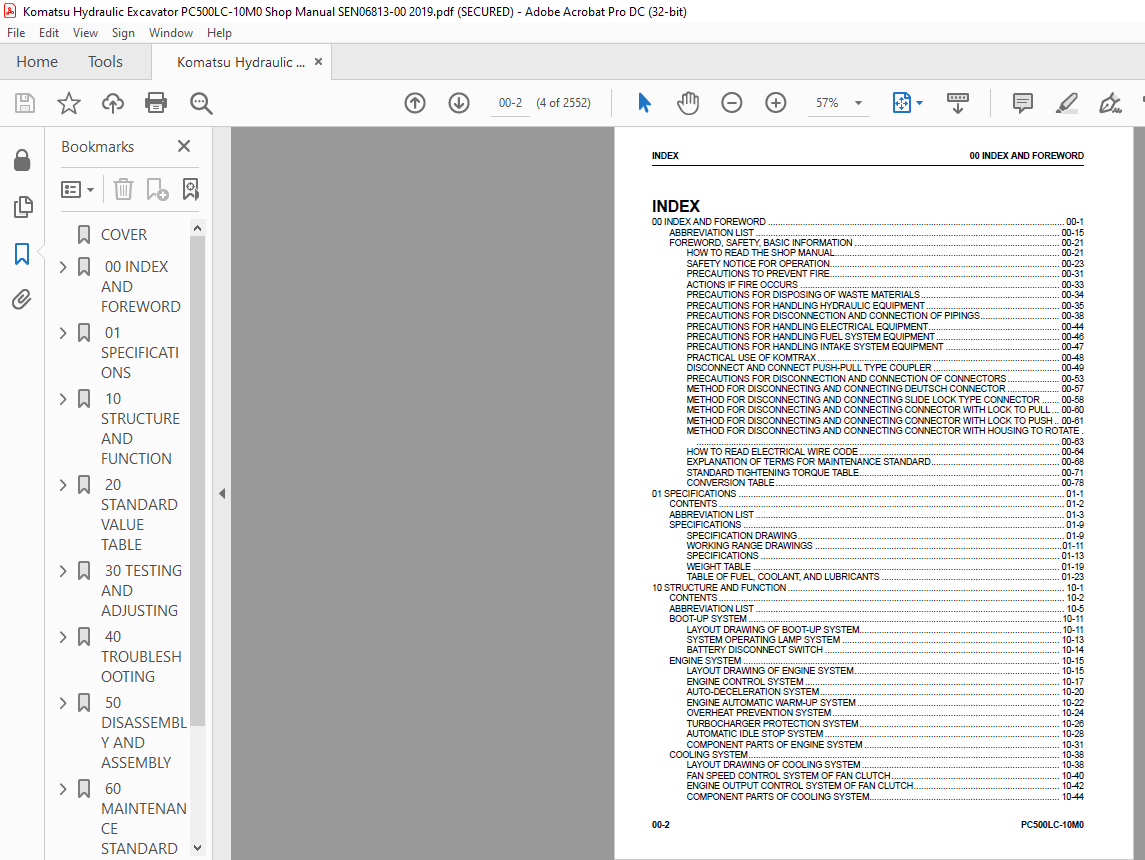Switch to the Tools tab
This screenshot has height=860, width=1145.
(105, 62)
